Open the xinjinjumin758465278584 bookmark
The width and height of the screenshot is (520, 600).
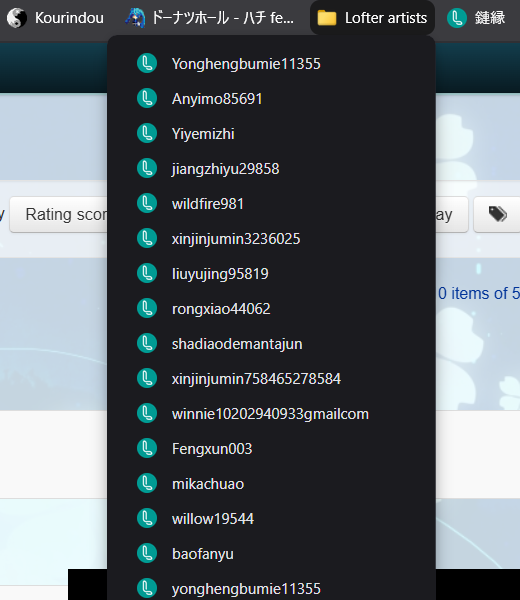(x=271, y=378)
